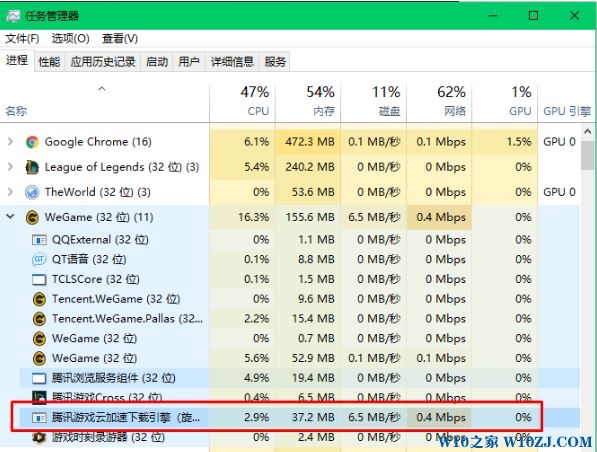Click the 游戏时刻录游器 process icon
The height and width of the screenshot is (452, 597).
(x=39, y=438)
